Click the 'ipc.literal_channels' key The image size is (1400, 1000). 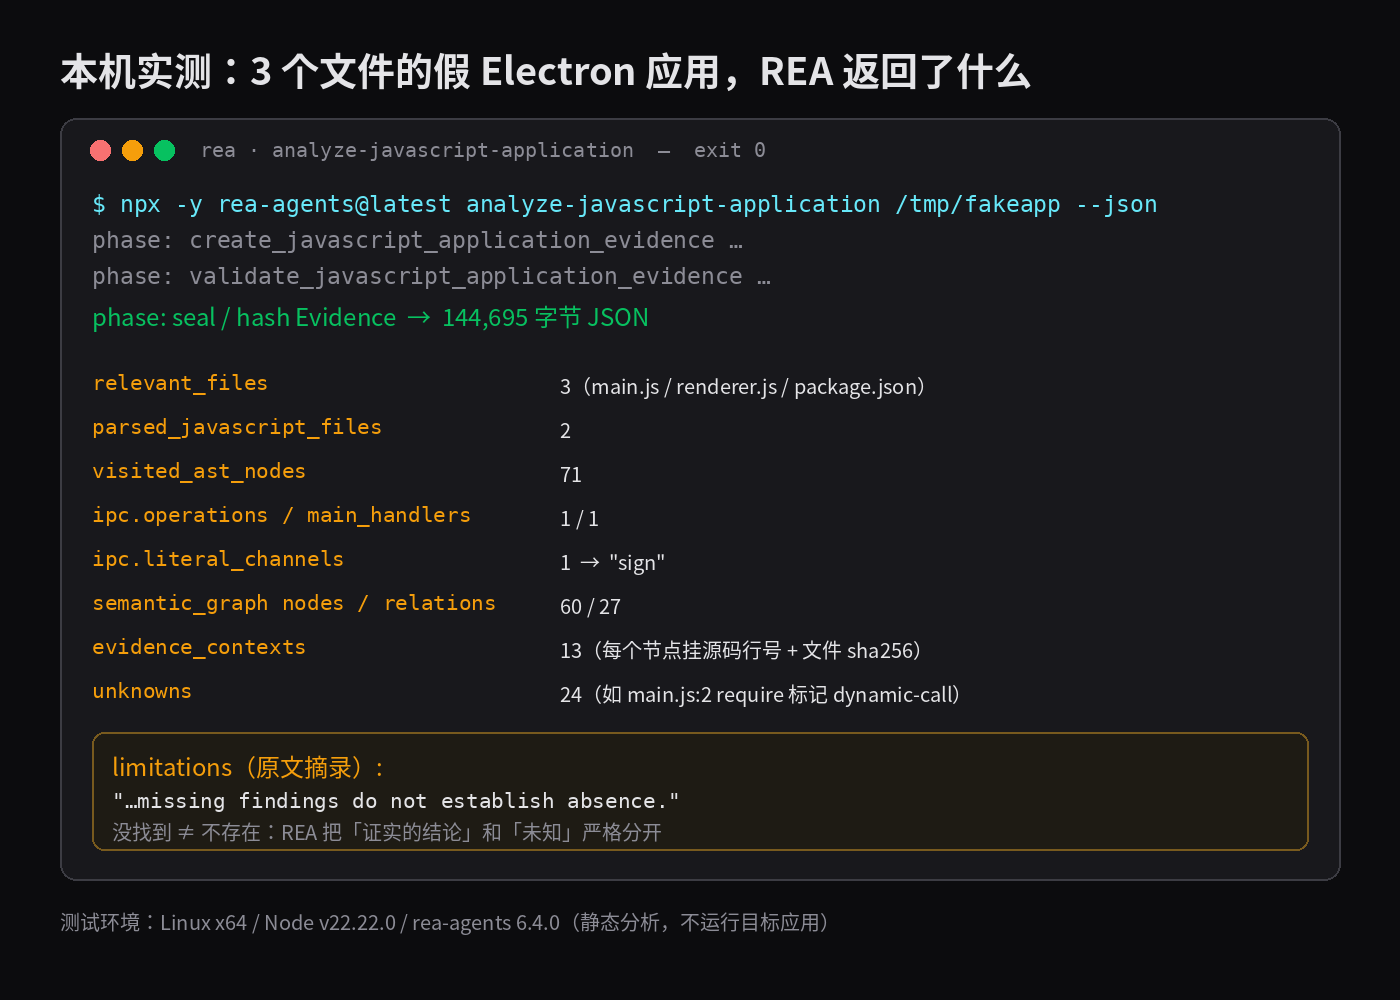click(218, 559)
